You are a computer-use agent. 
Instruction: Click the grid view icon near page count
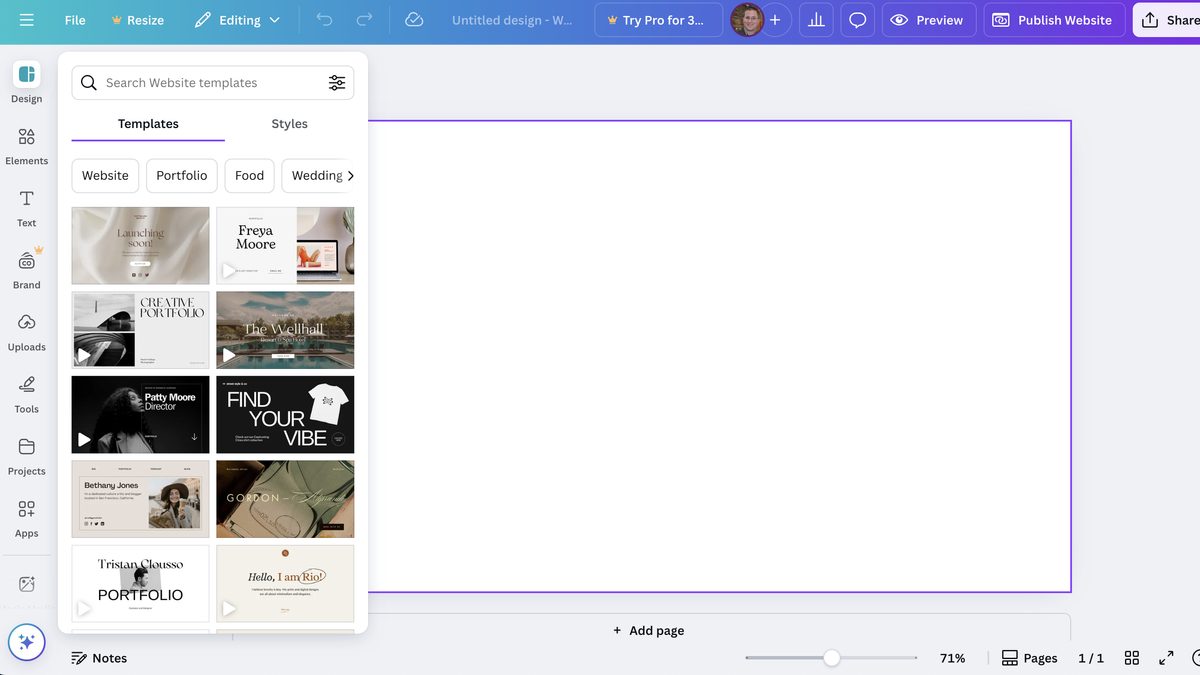(x=1132, y=657)
